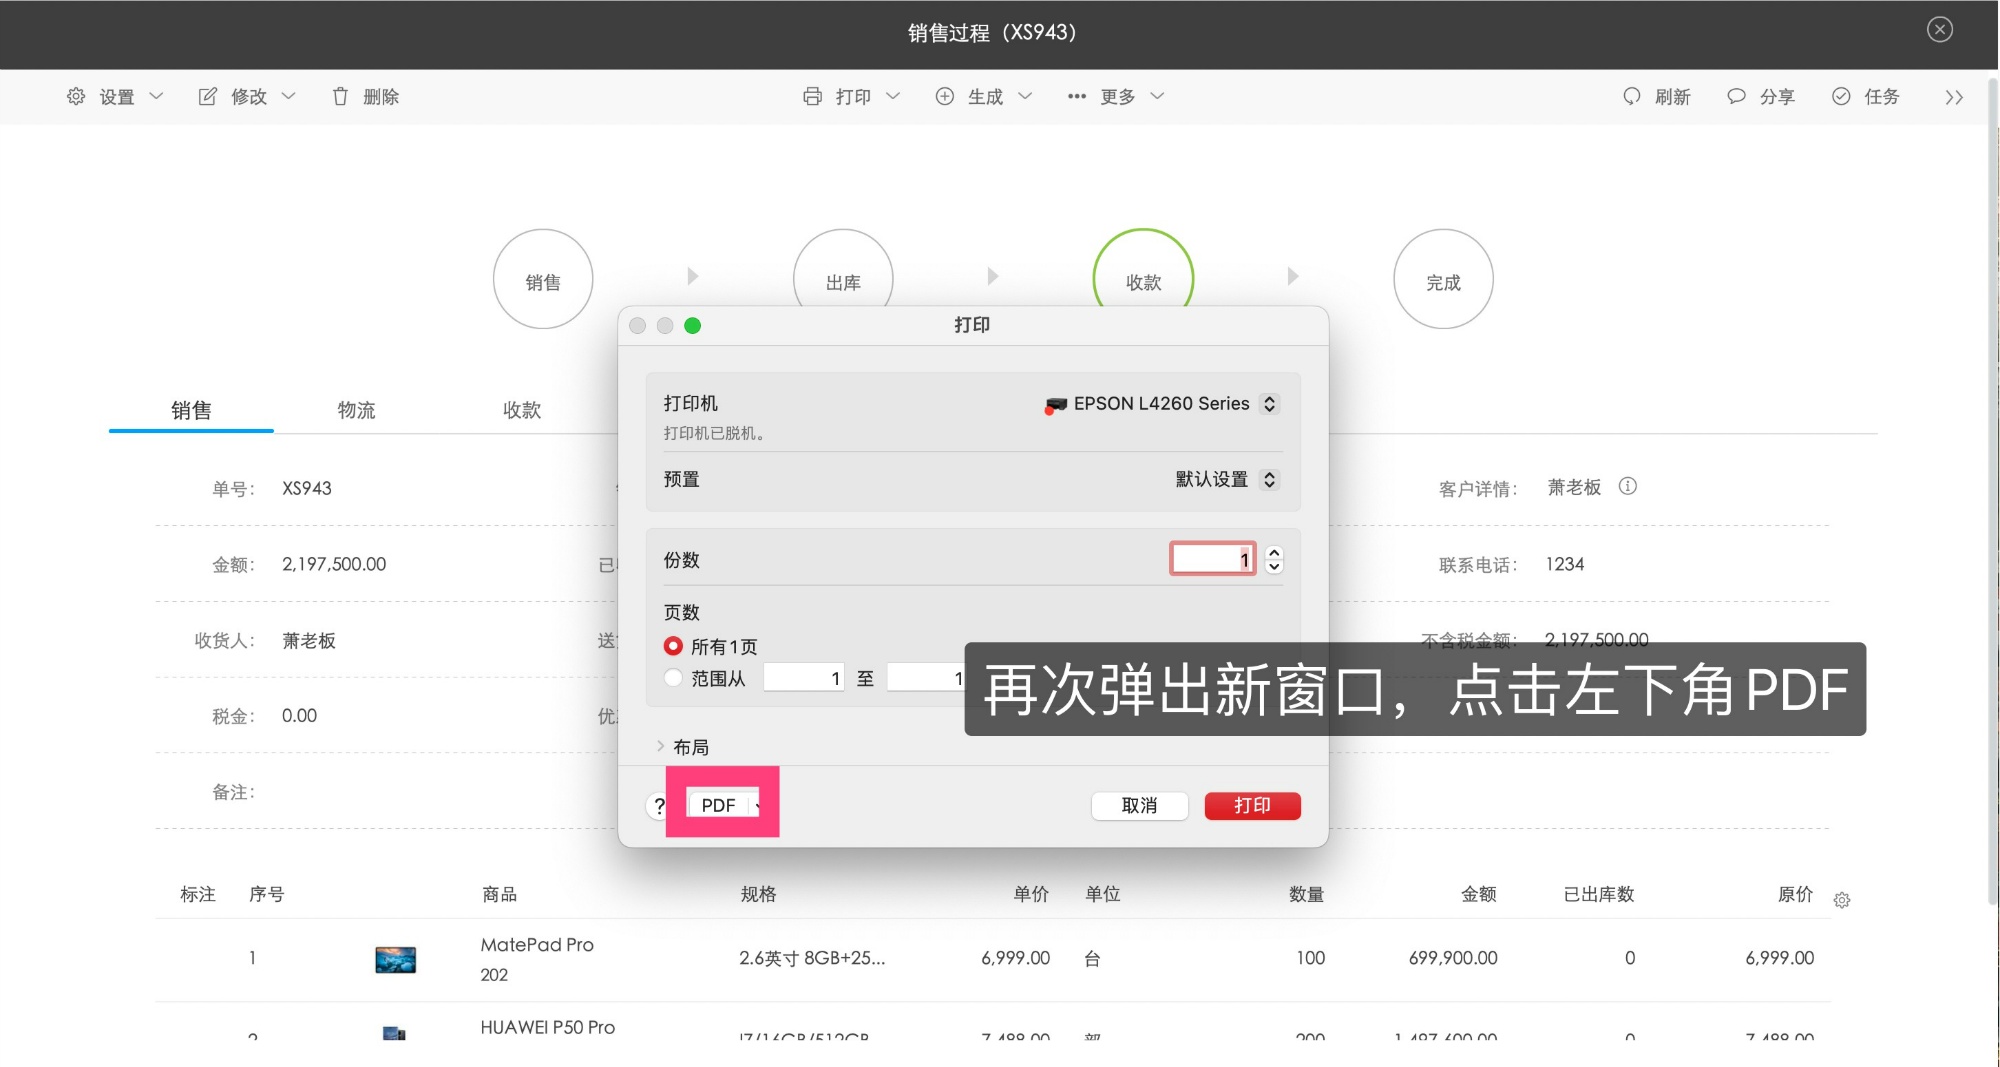Click the 任务 checkmark icon
The image size is (2000, 1067).
[x=1841, y=96]
